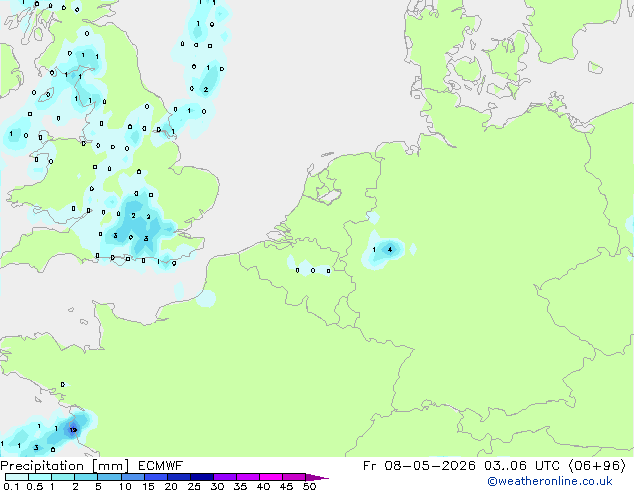Open the weatheronline.co.uk credit link

[x=550, y=481]
